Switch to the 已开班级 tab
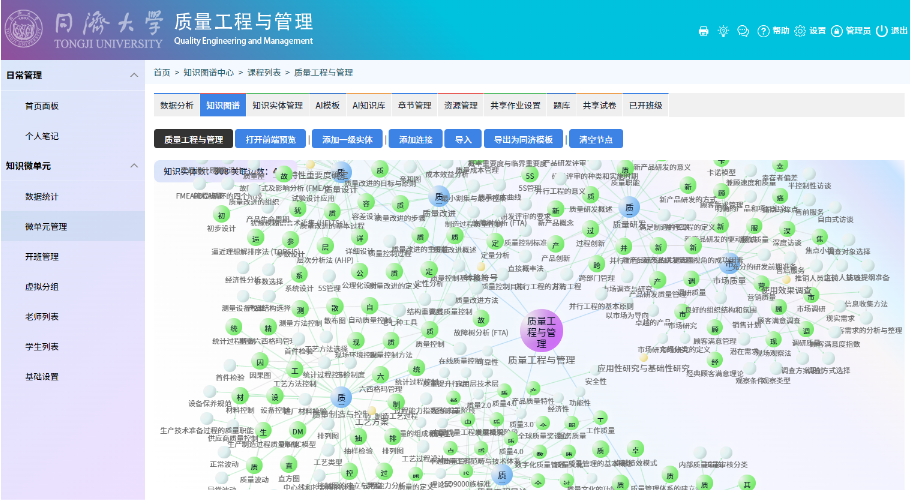This screenshot has height=500, width=910. [x=645, y=105]
